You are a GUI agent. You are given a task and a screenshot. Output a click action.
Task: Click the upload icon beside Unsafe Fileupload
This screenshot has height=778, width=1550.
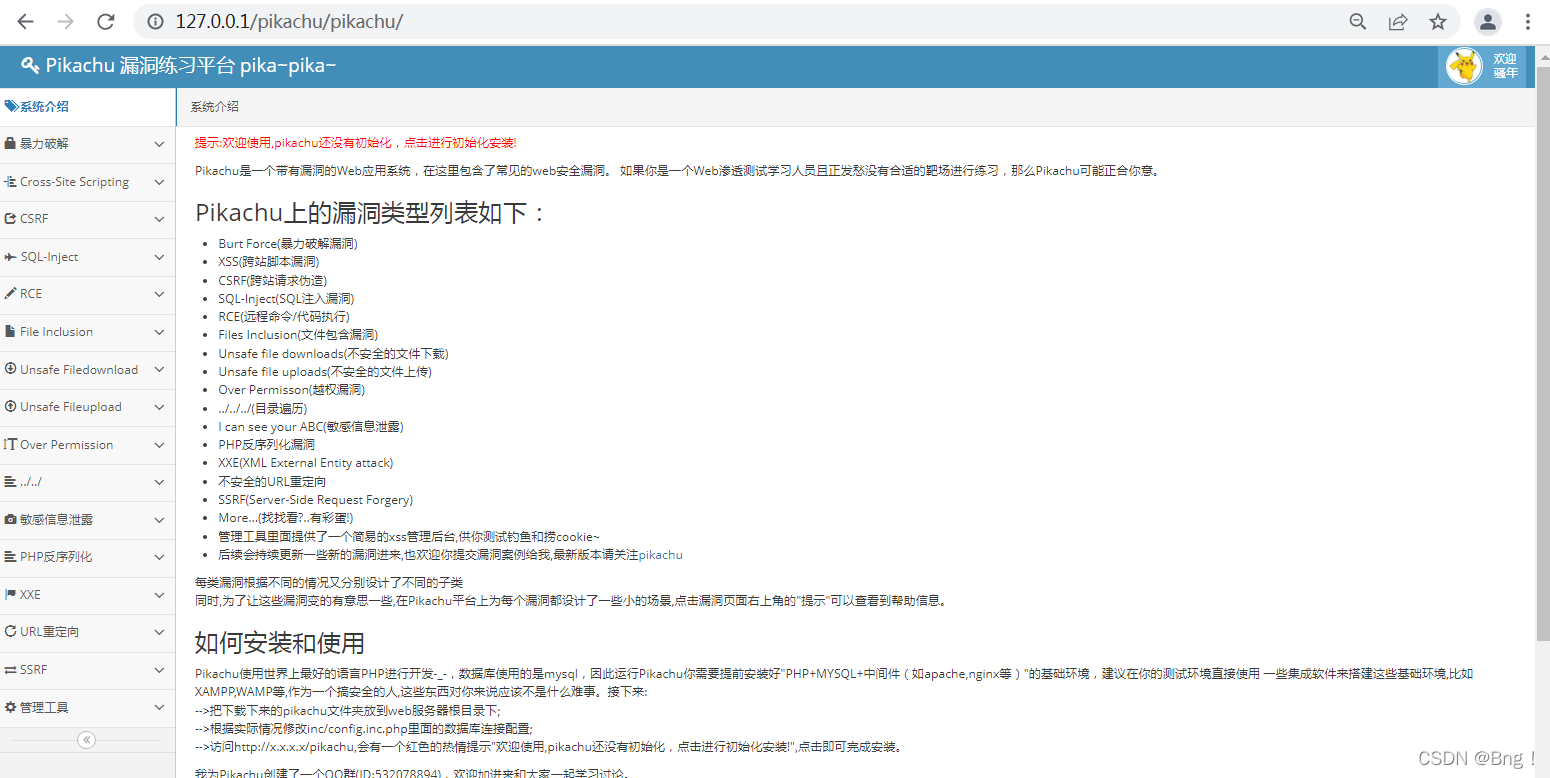(x=9, y=407)
